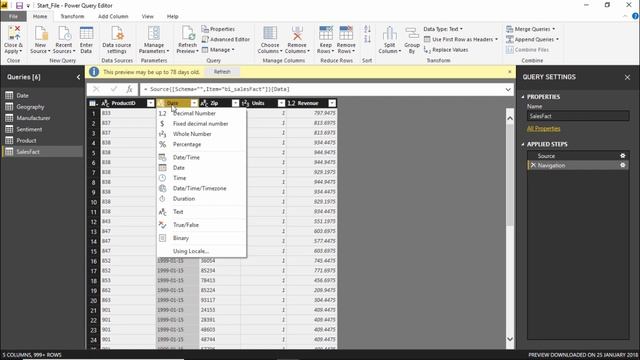Viewport: 640px width, 360px height.
Task: Open gear settings for Source step
Action: [x=622, y=156]
